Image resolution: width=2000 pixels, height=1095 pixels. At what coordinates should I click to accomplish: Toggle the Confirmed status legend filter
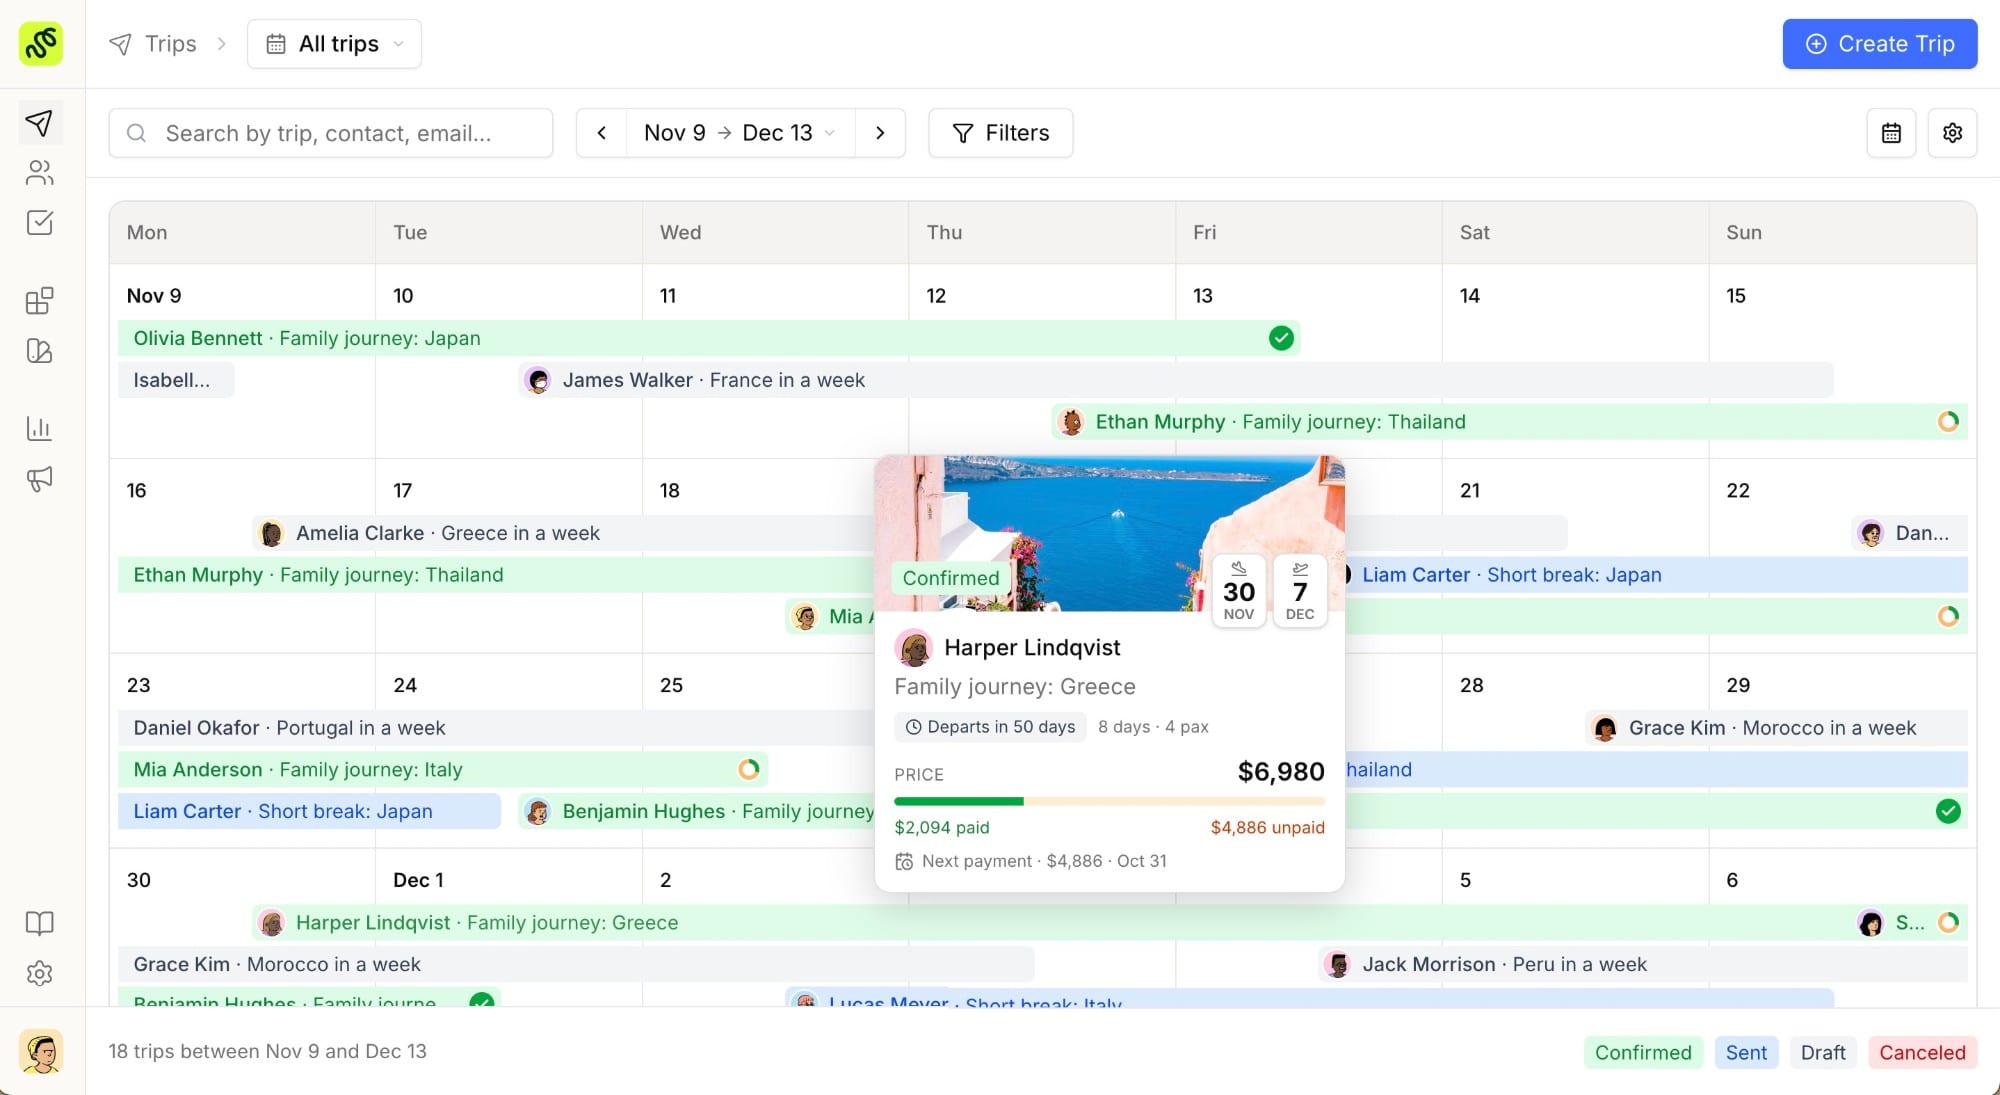tap(1643, 1052)
